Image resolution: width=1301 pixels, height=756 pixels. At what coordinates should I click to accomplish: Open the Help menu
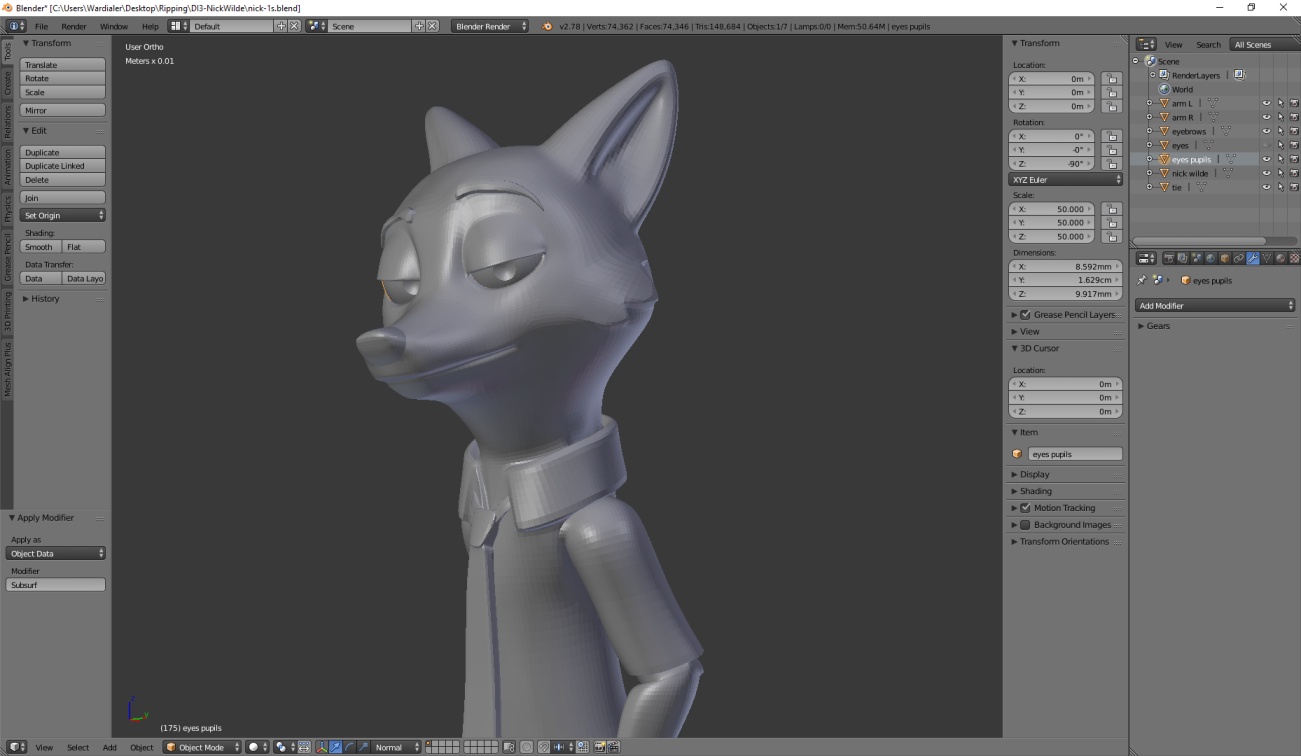tap(150, 26)
